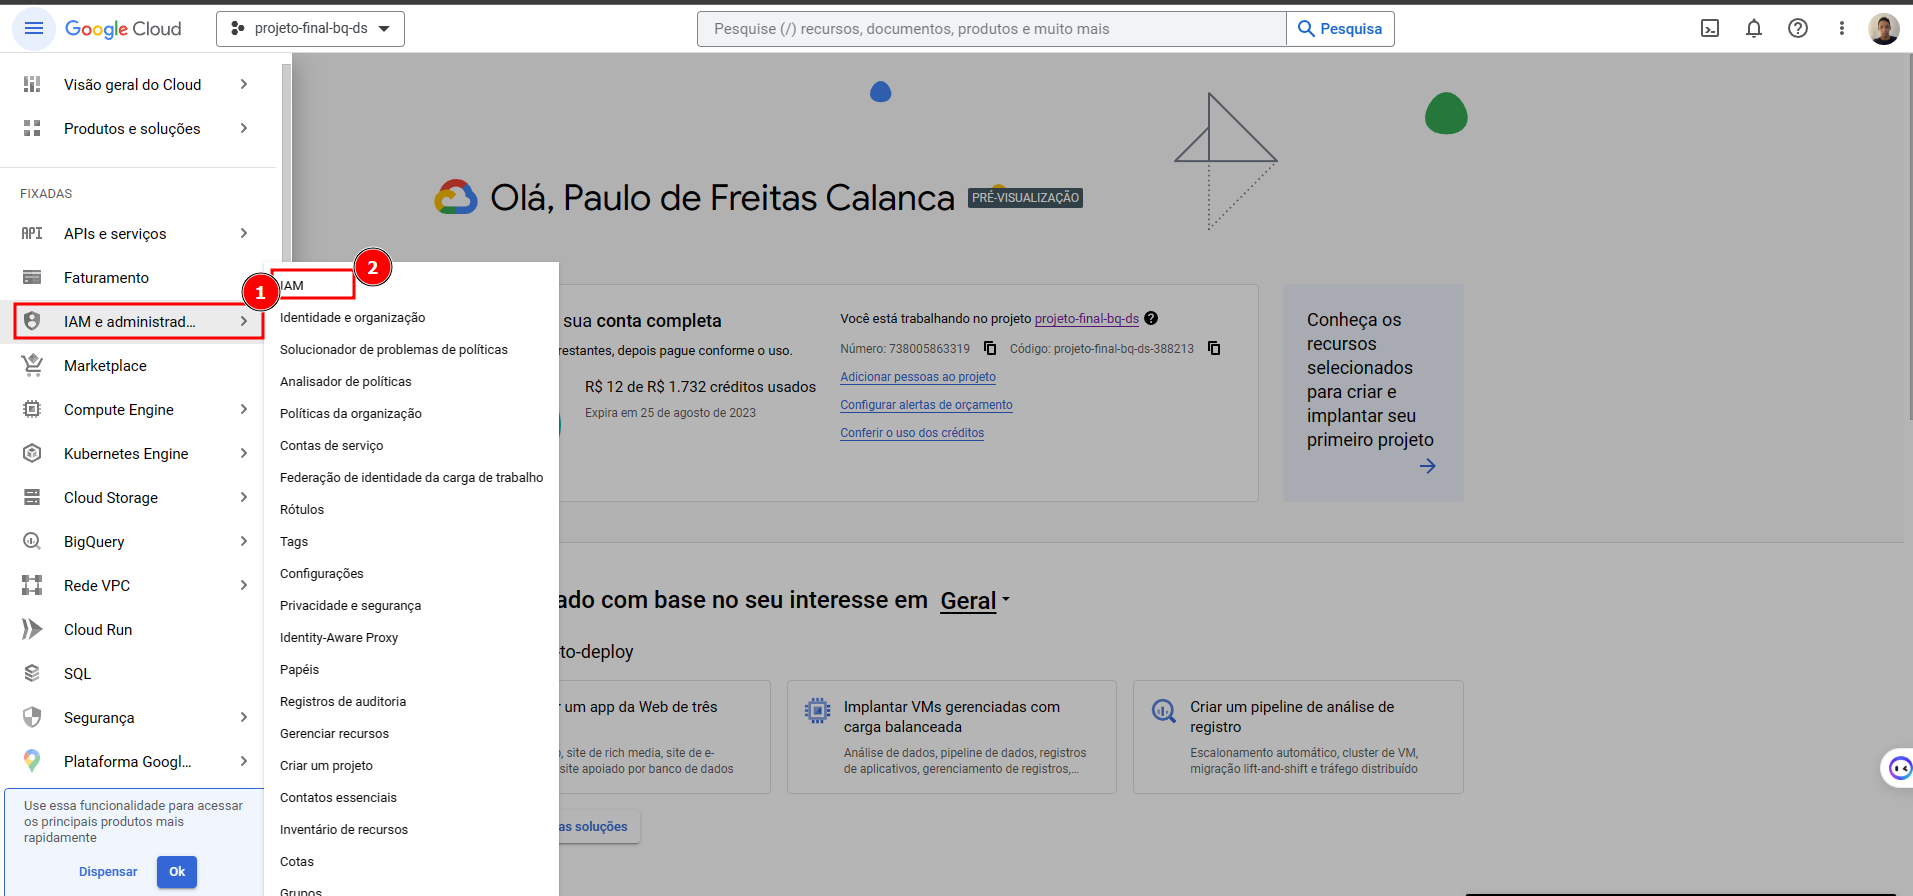The height and width of the screenshot is (896, 1913).
Task: Click the Ok button in tooltip
Action: coord(177,872)
